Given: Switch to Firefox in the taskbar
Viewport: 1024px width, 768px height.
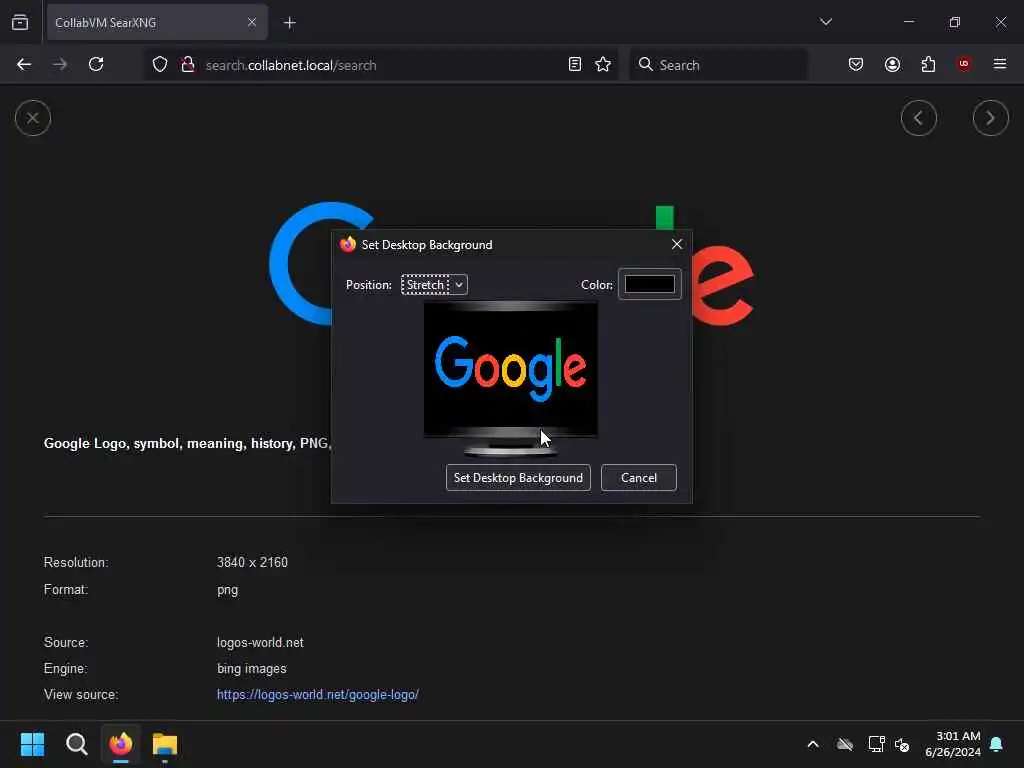Looking at the screenshot, I should (x=121, y=744).
